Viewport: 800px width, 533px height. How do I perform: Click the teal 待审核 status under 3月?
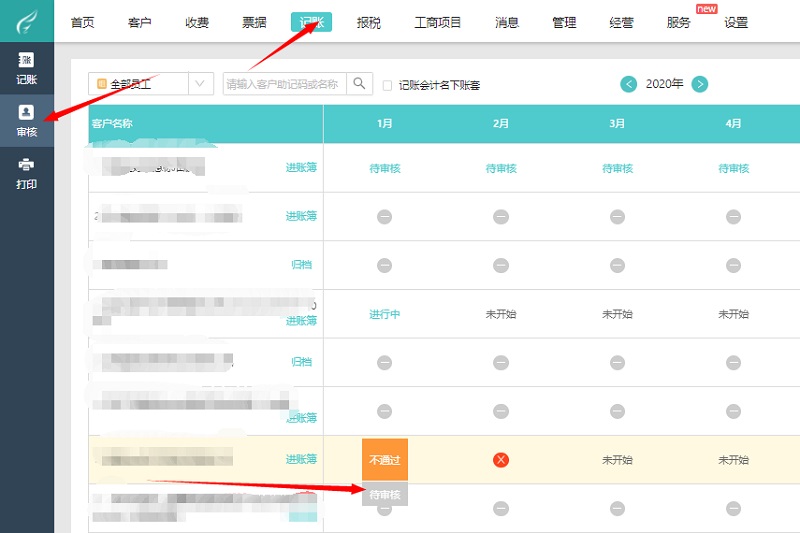pyautogui.click(x=617, y=168)
